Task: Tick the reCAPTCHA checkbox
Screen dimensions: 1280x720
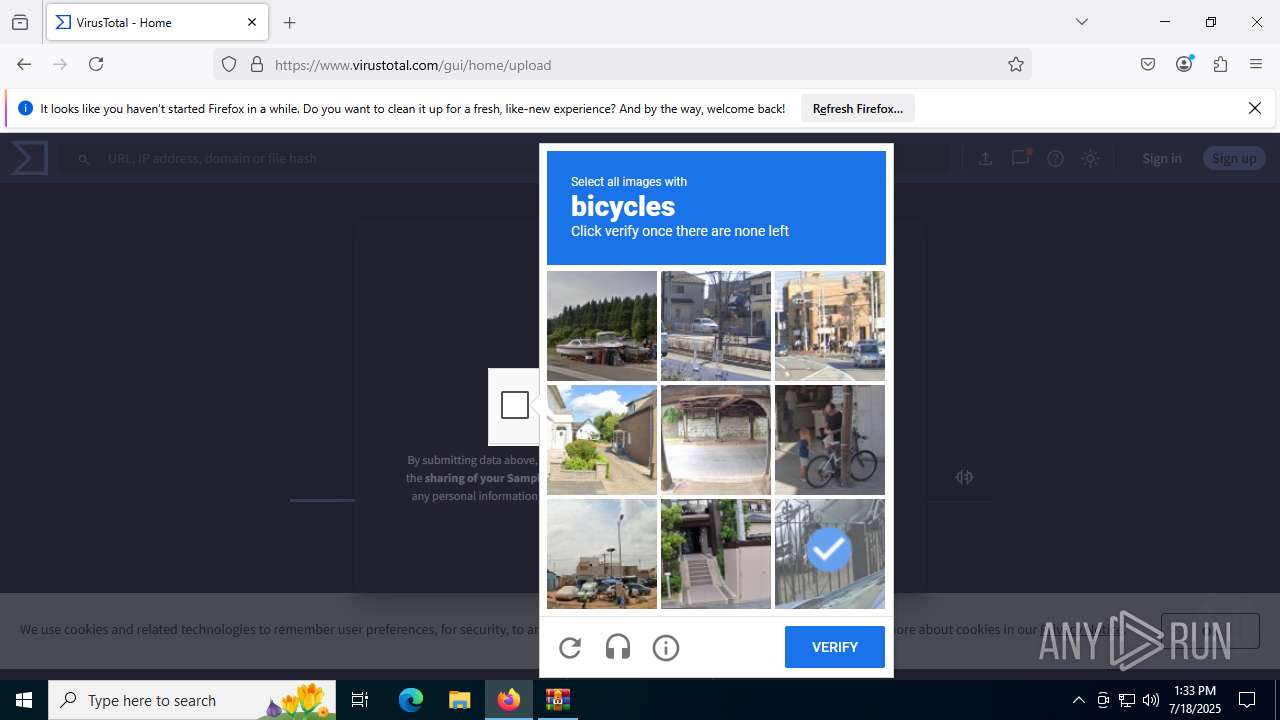Action: (x=515, y=405)
